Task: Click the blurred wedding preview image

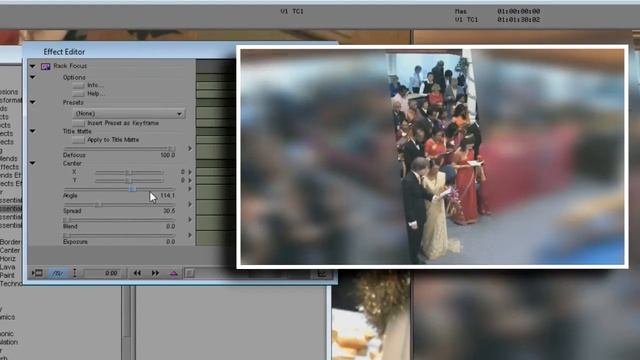Action: (x=432, y=157)
